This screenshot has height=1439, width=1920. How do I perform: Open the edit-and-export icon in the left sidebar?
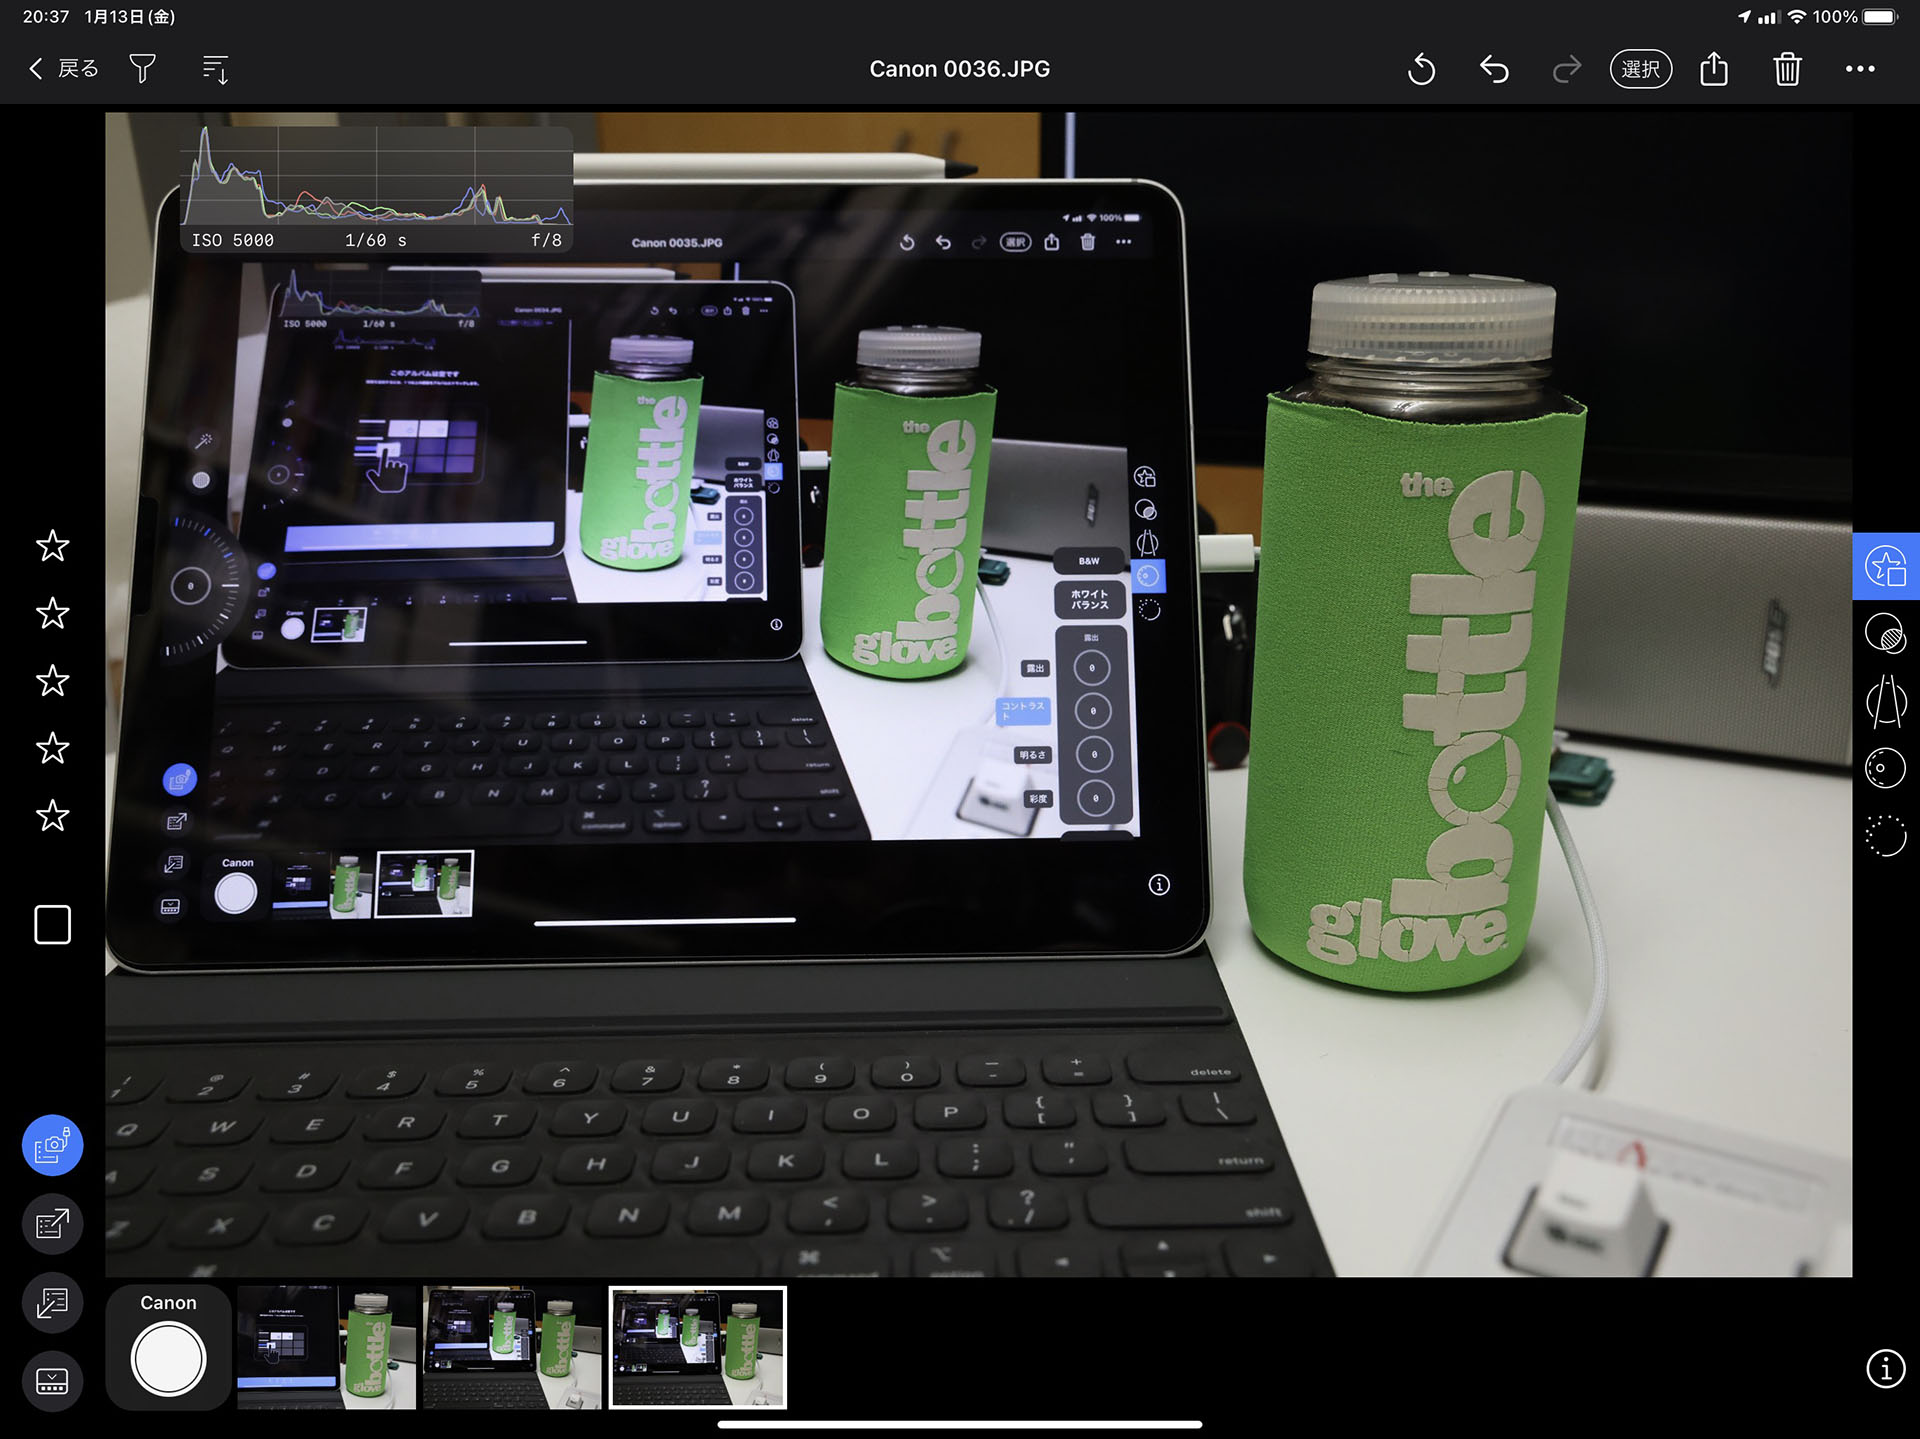coord(52,1224)
